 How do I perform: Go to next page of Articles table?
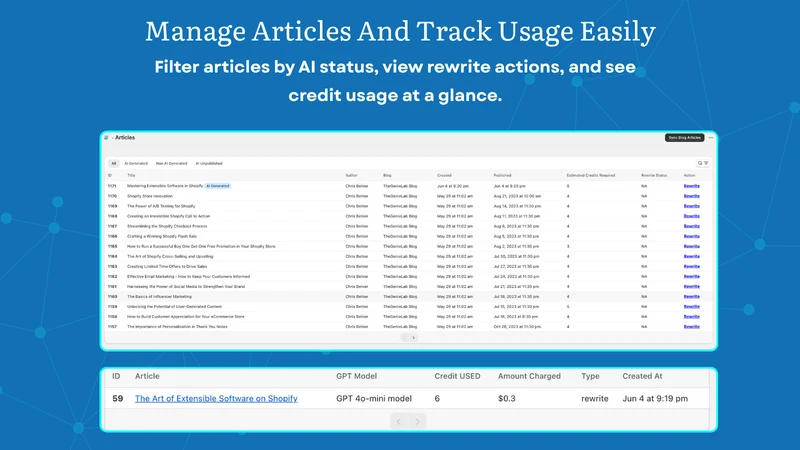[x=414, y=338]
